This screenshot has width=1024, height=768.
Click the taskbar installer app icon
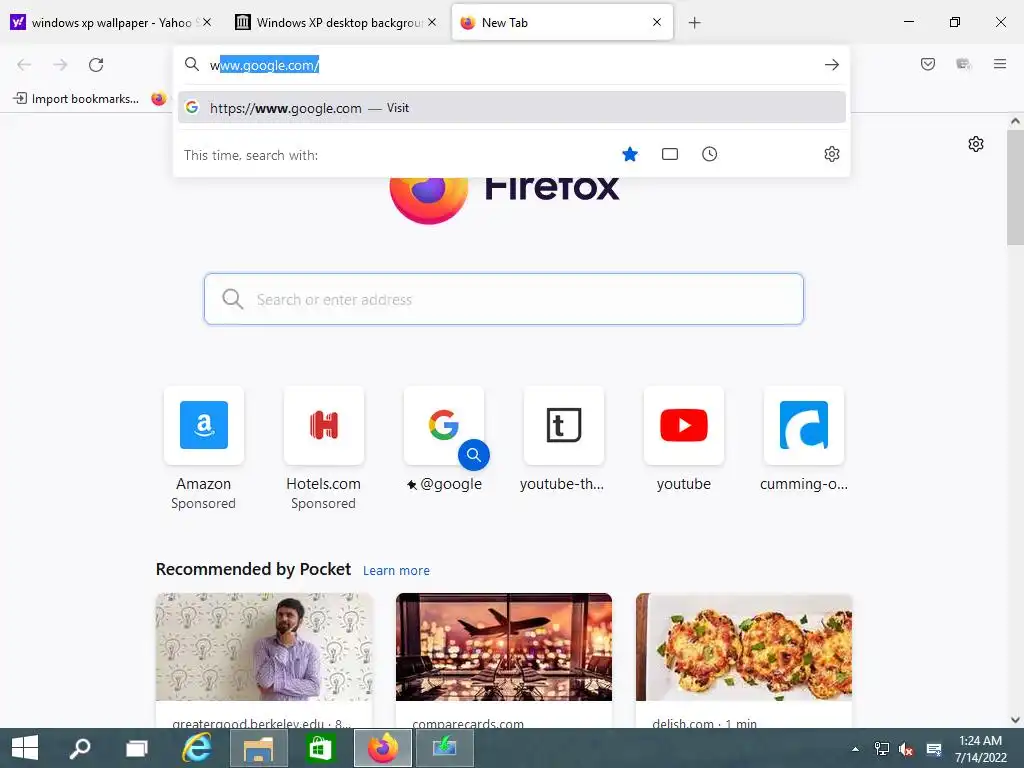(444, 748)
